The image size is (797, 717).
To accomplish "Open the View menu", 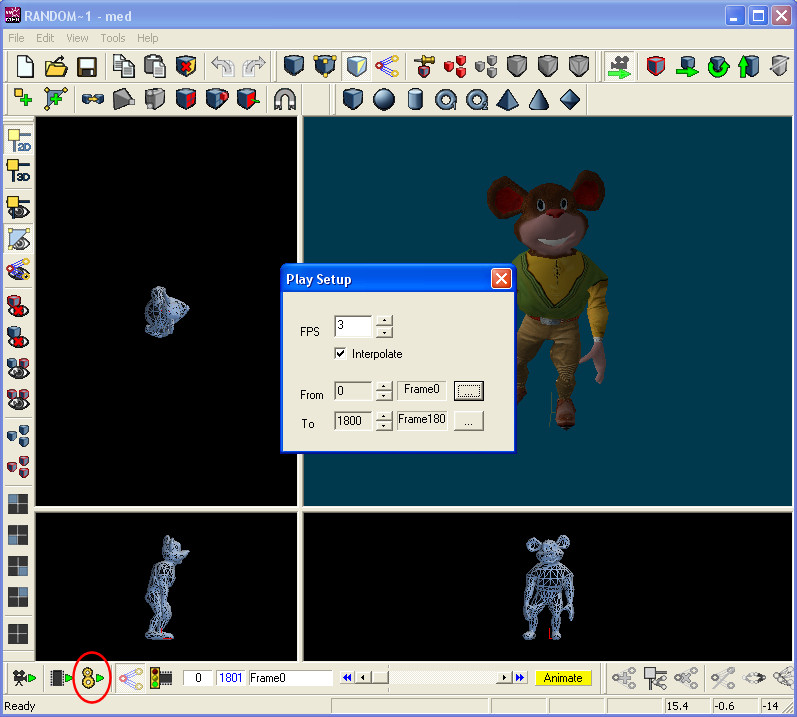I will coord(77,38).
